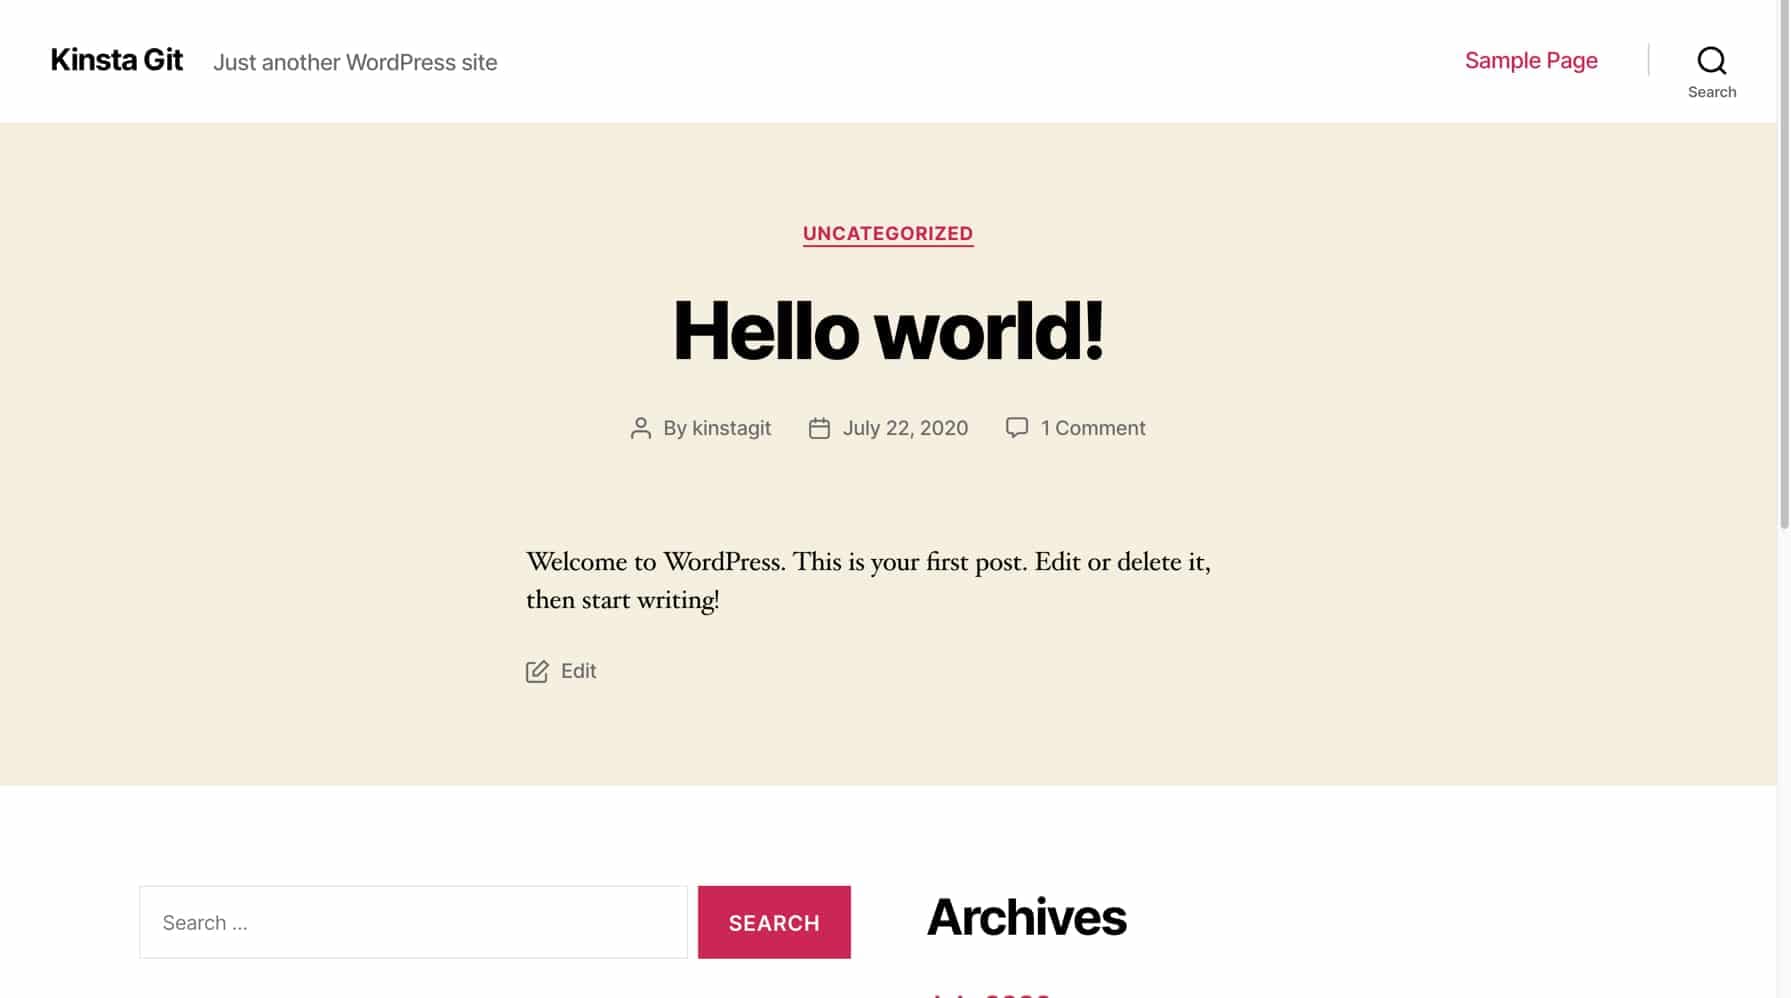
Task: Click inside the search text field
Action: point(412,921)
